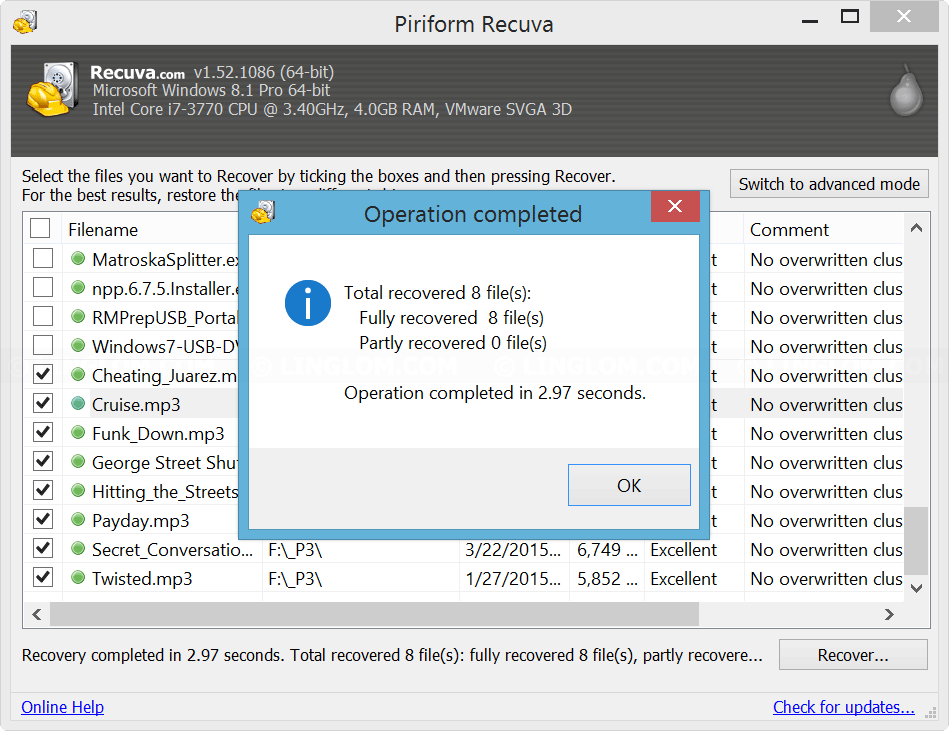Click Check for updates link

click(844, 707)
